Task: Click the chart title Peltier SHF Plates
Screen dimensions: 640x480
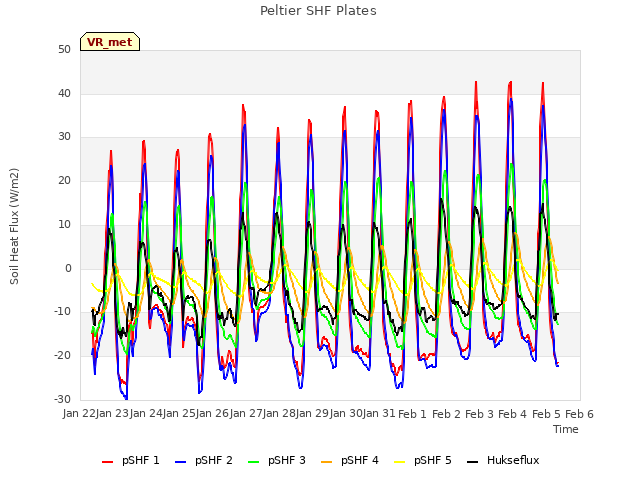Action: [x=318, y=11]
